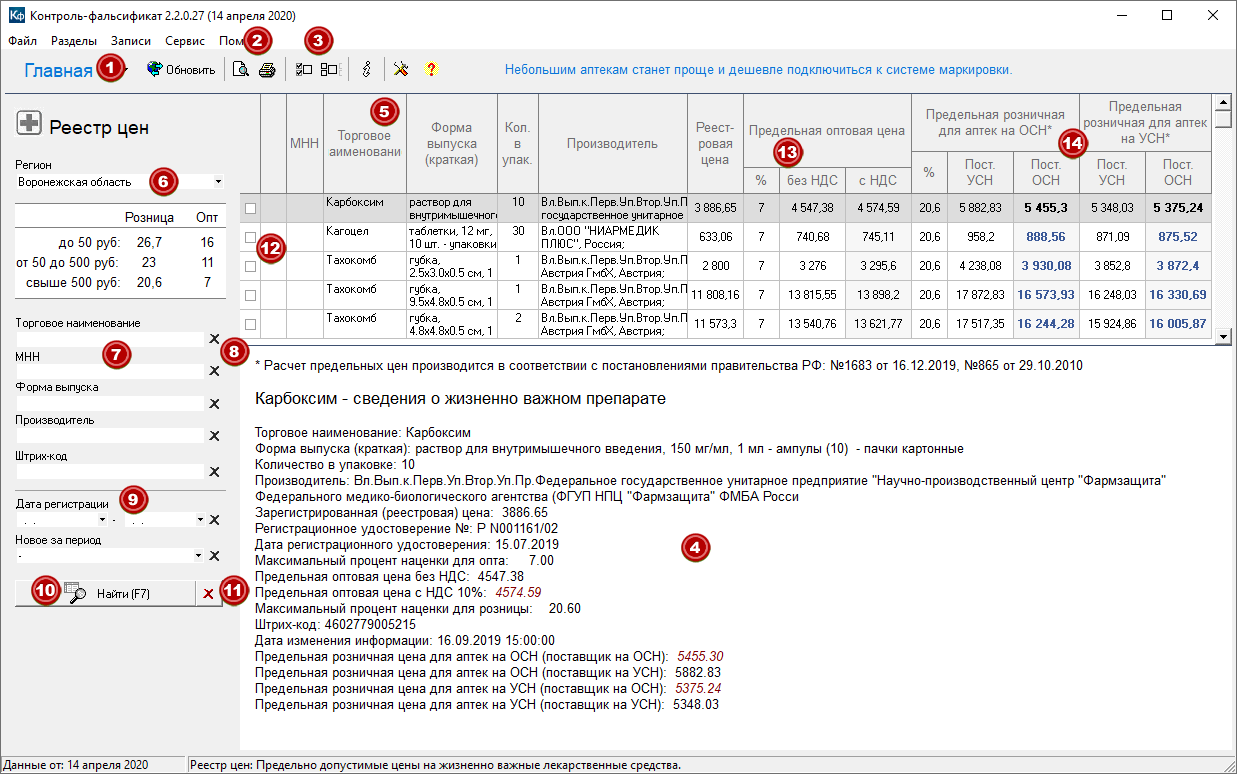Click the red X reset-search button
The width and height of the screenshot is (1237, 774).
pos(208,594)
